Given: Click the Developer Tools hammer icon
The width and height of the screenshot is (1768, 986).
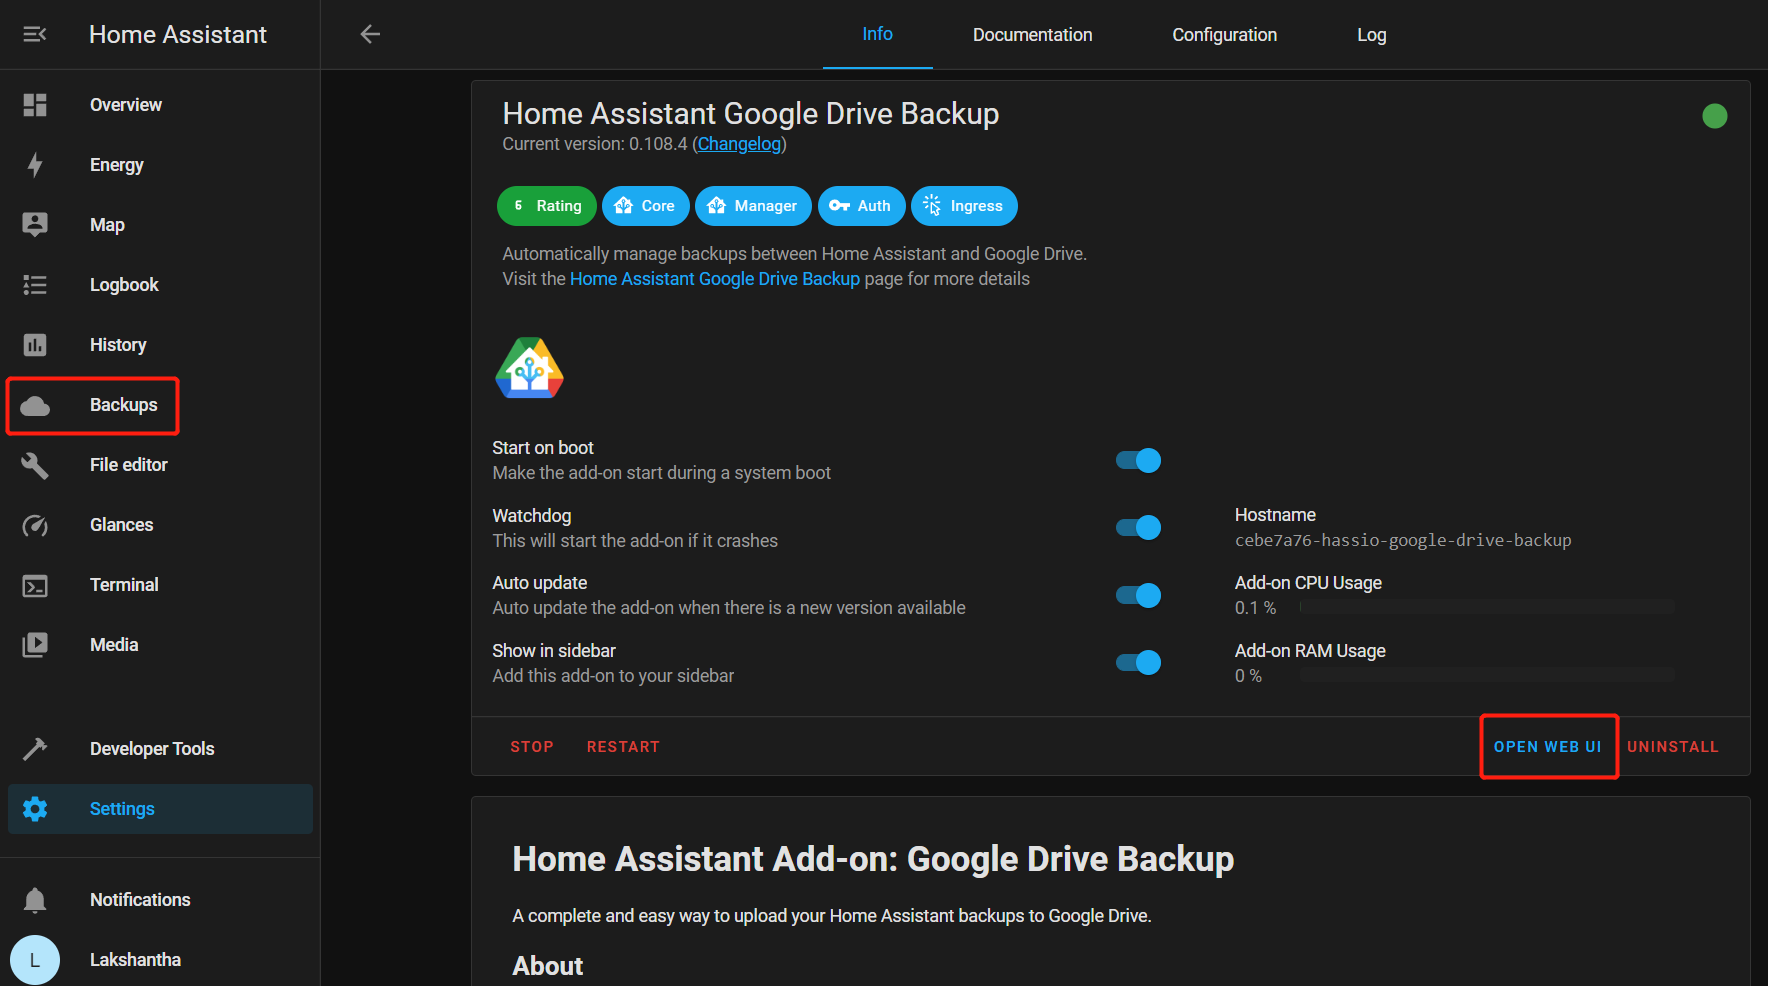Looking at the screenshot, I should click(x=35, y=749).
